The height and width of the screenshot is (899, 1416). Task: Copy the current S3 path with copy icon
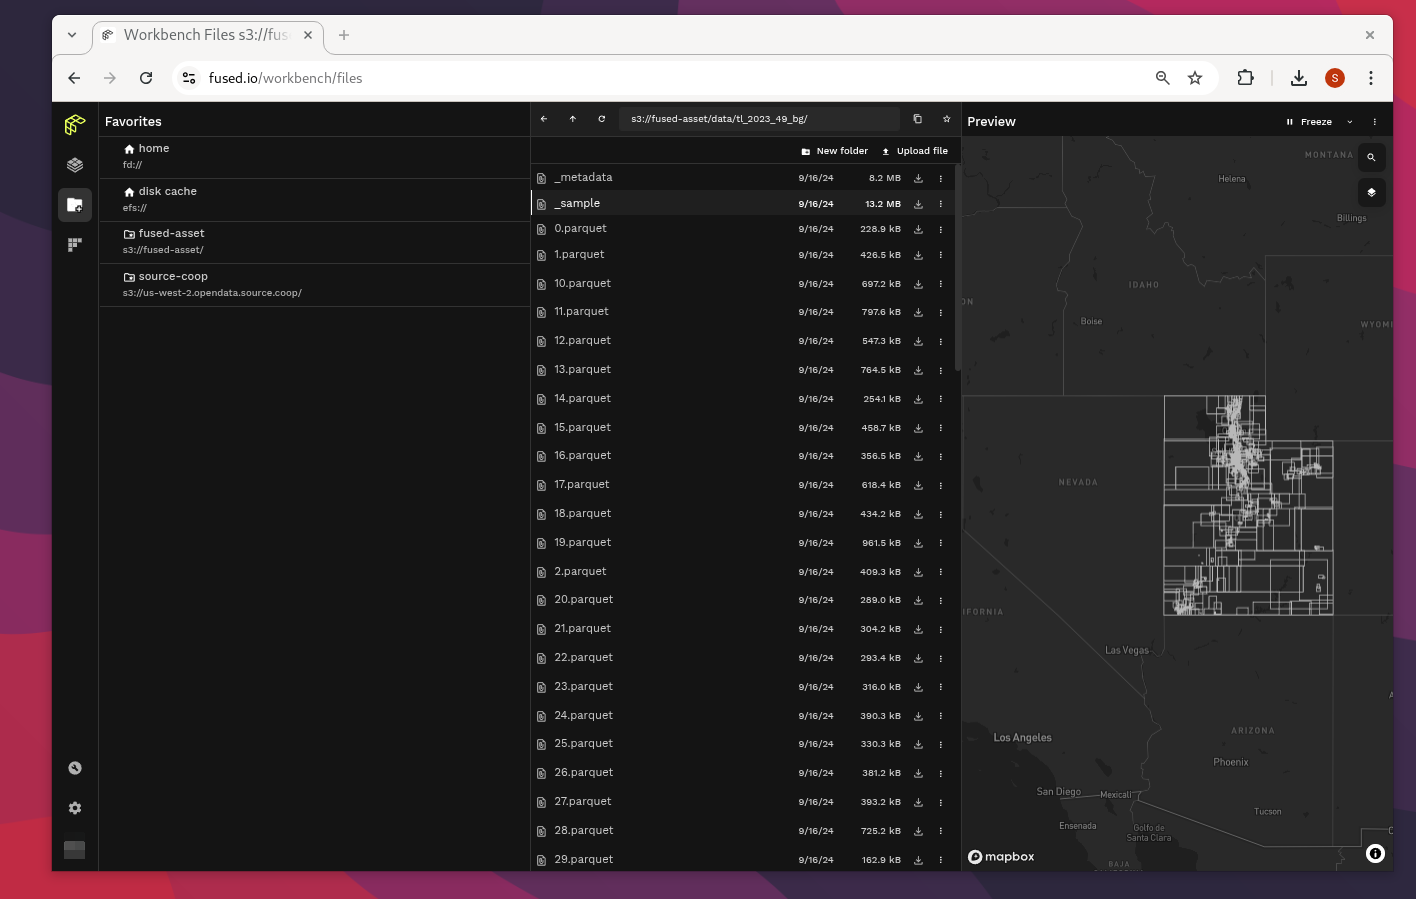pyautogui.click(x=917, y=118)
